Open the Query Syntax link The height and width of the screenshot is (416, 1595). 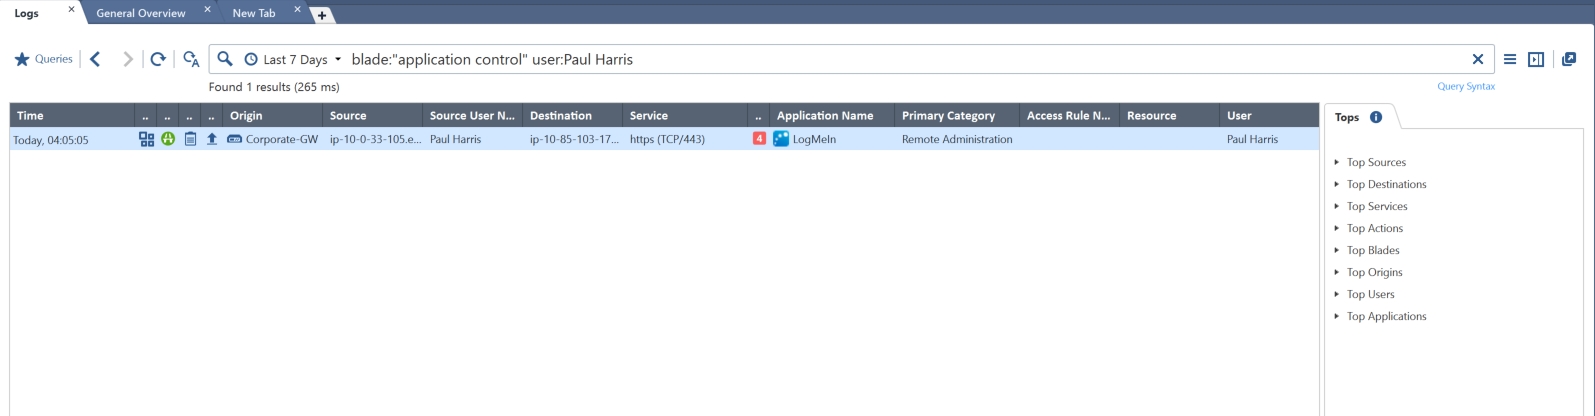click(1465, 87)
